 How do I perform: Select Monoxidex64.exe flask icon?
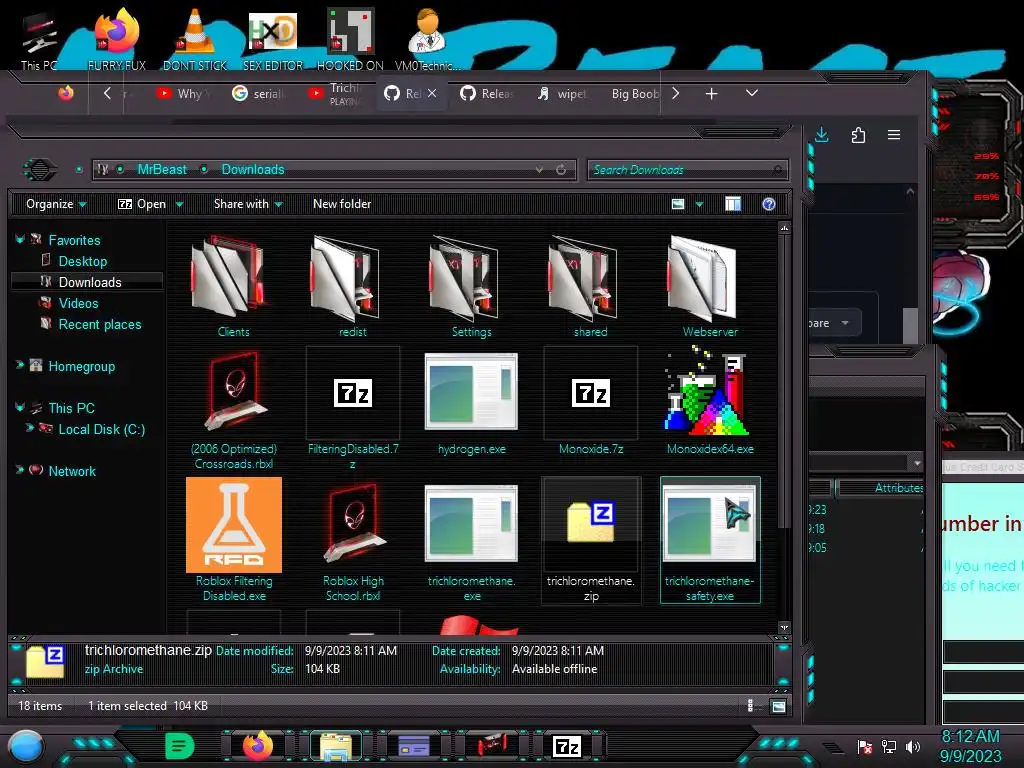pyautogui.click(x=707, y=392)
